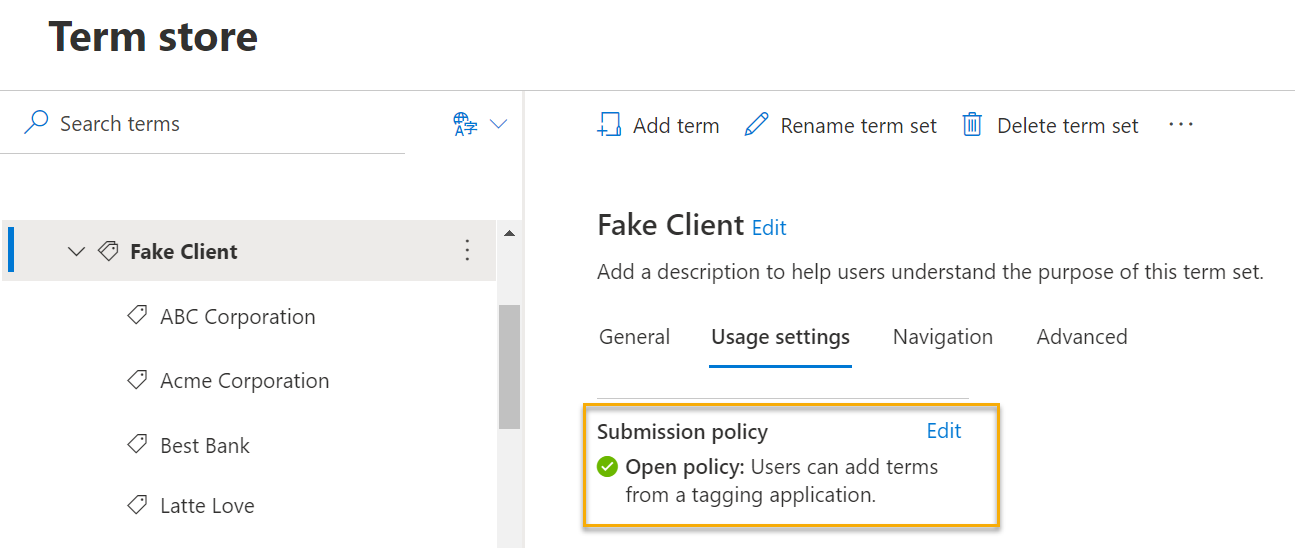The image size is (1295, 548).
Task: Collapse the Fake Client term set
Action: (x=76, y=251)
